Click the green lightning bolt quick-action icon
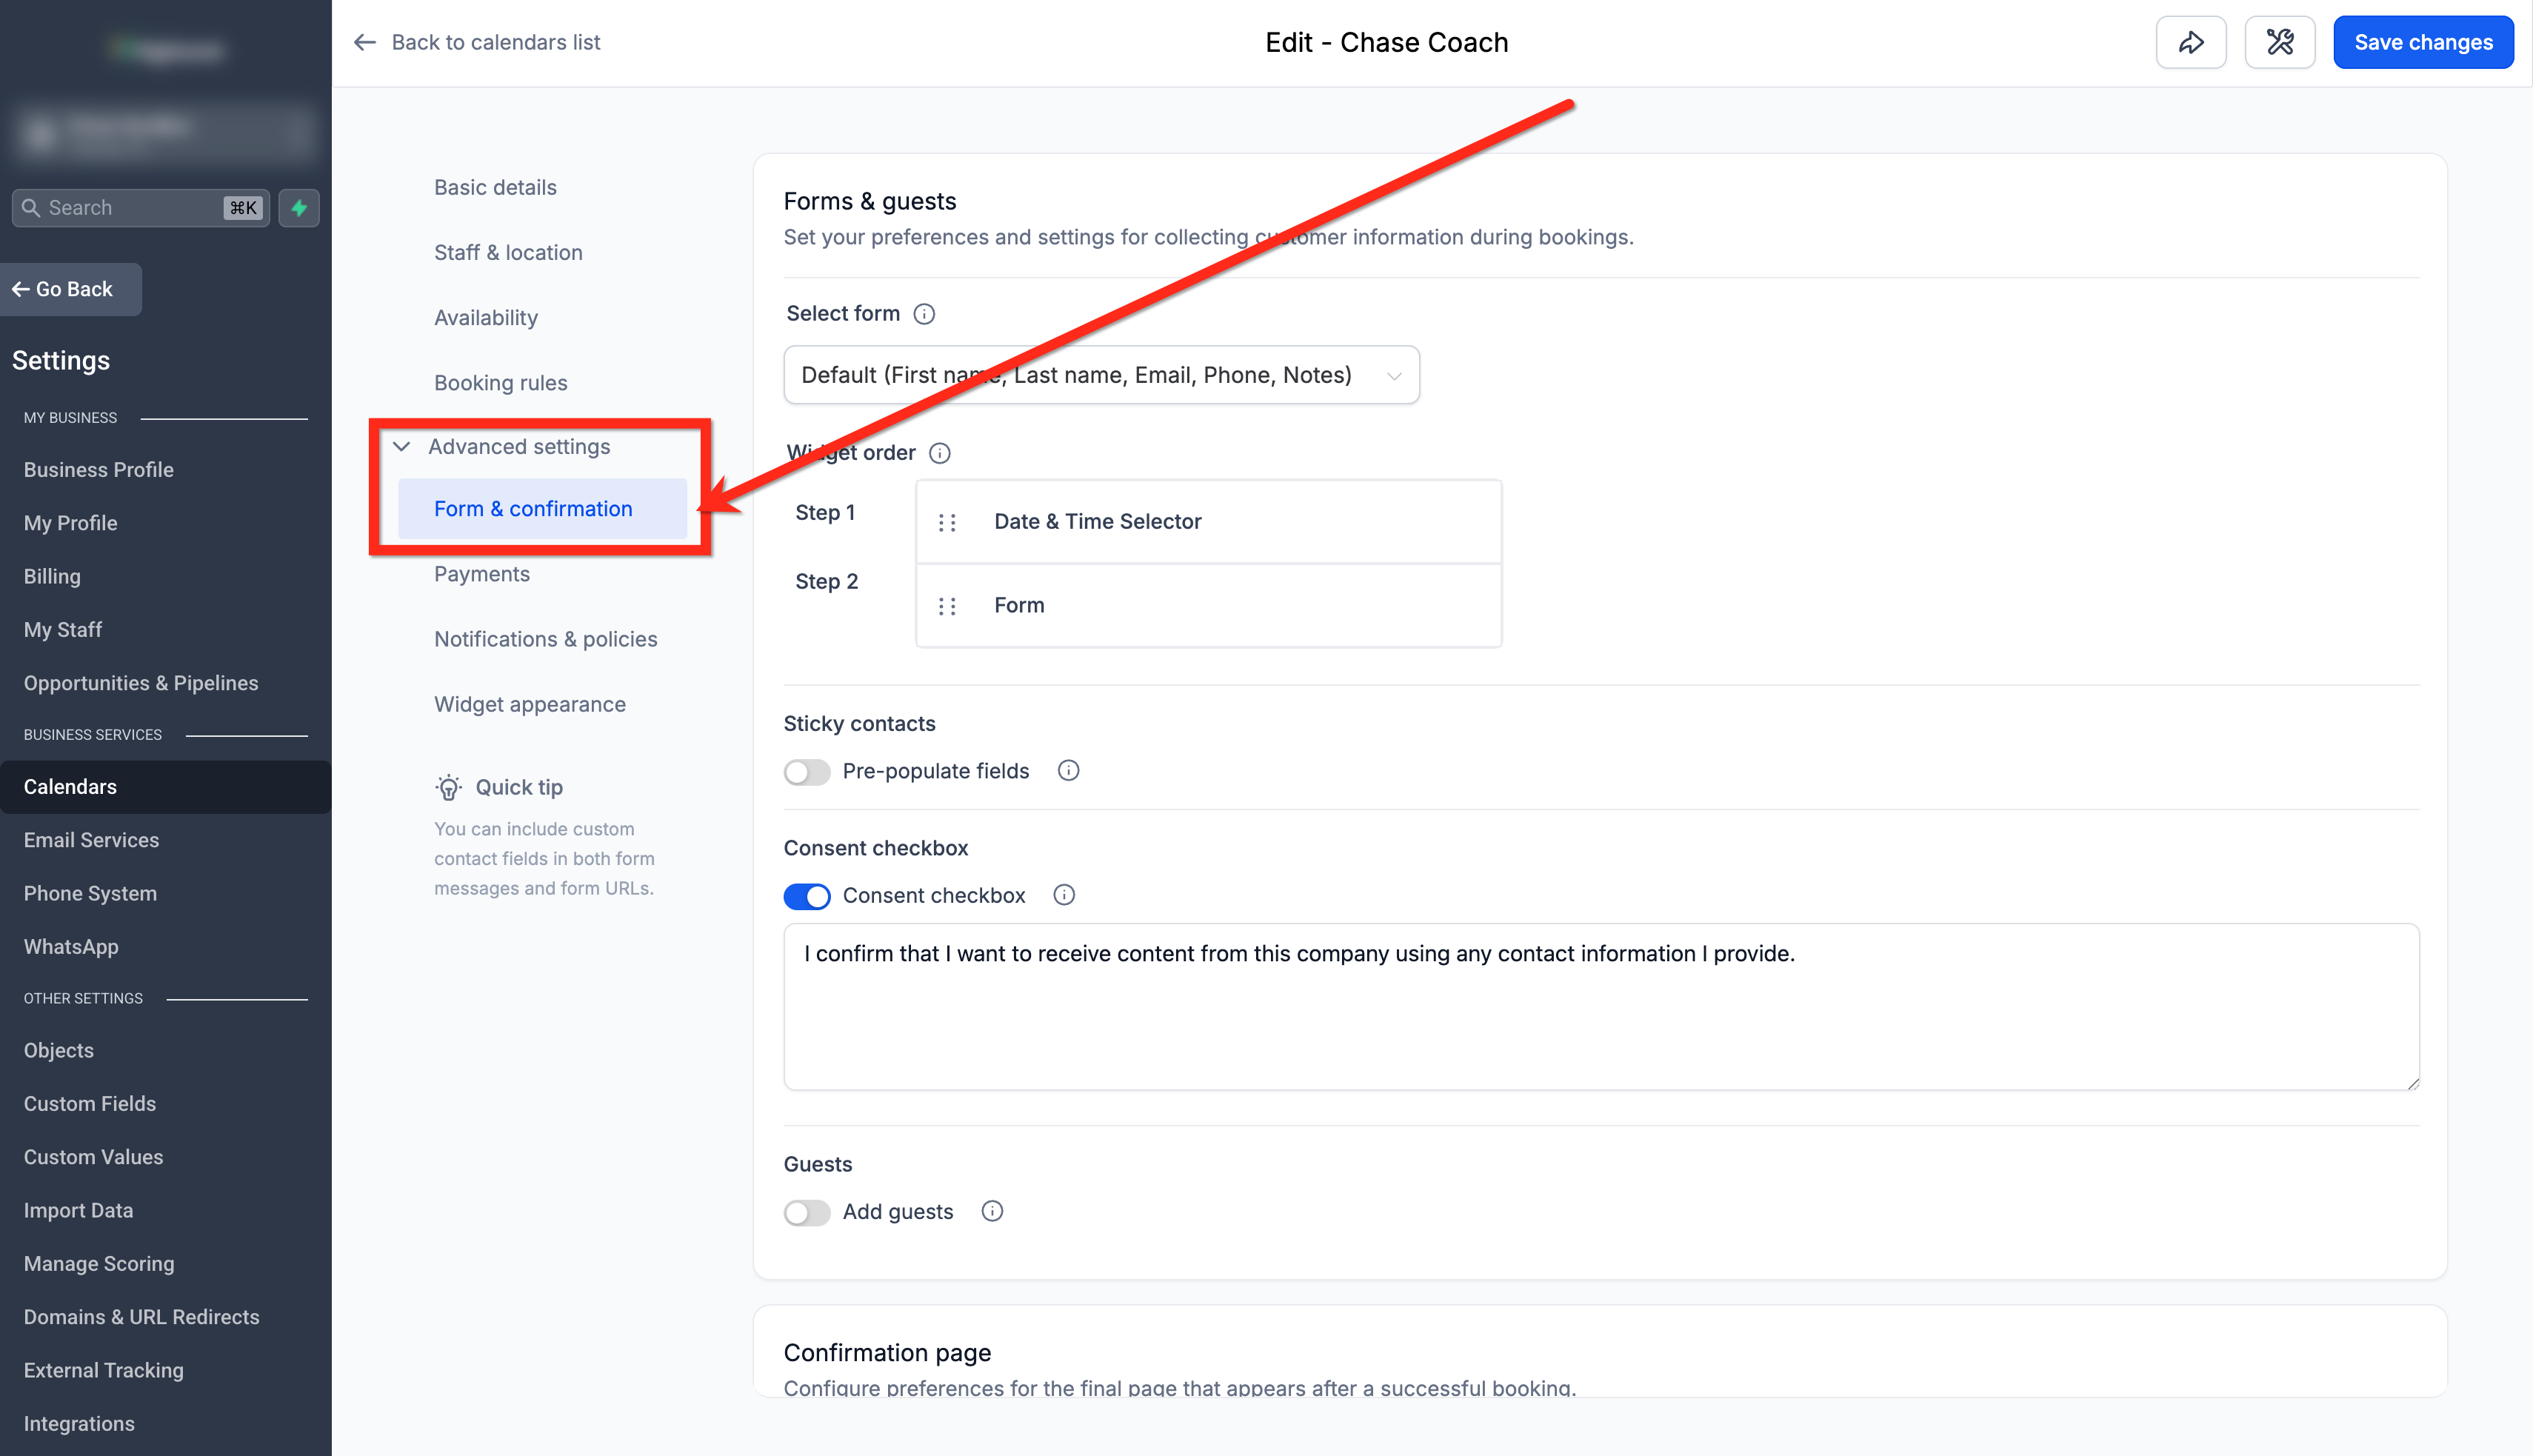The image size is (2533, 1456). tap(299, 208)
